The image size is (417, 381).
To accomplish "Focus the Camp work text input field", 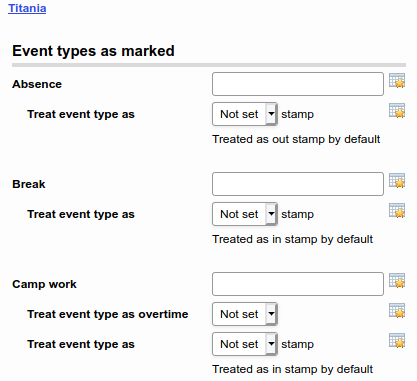I will click(x=298, y=284).
